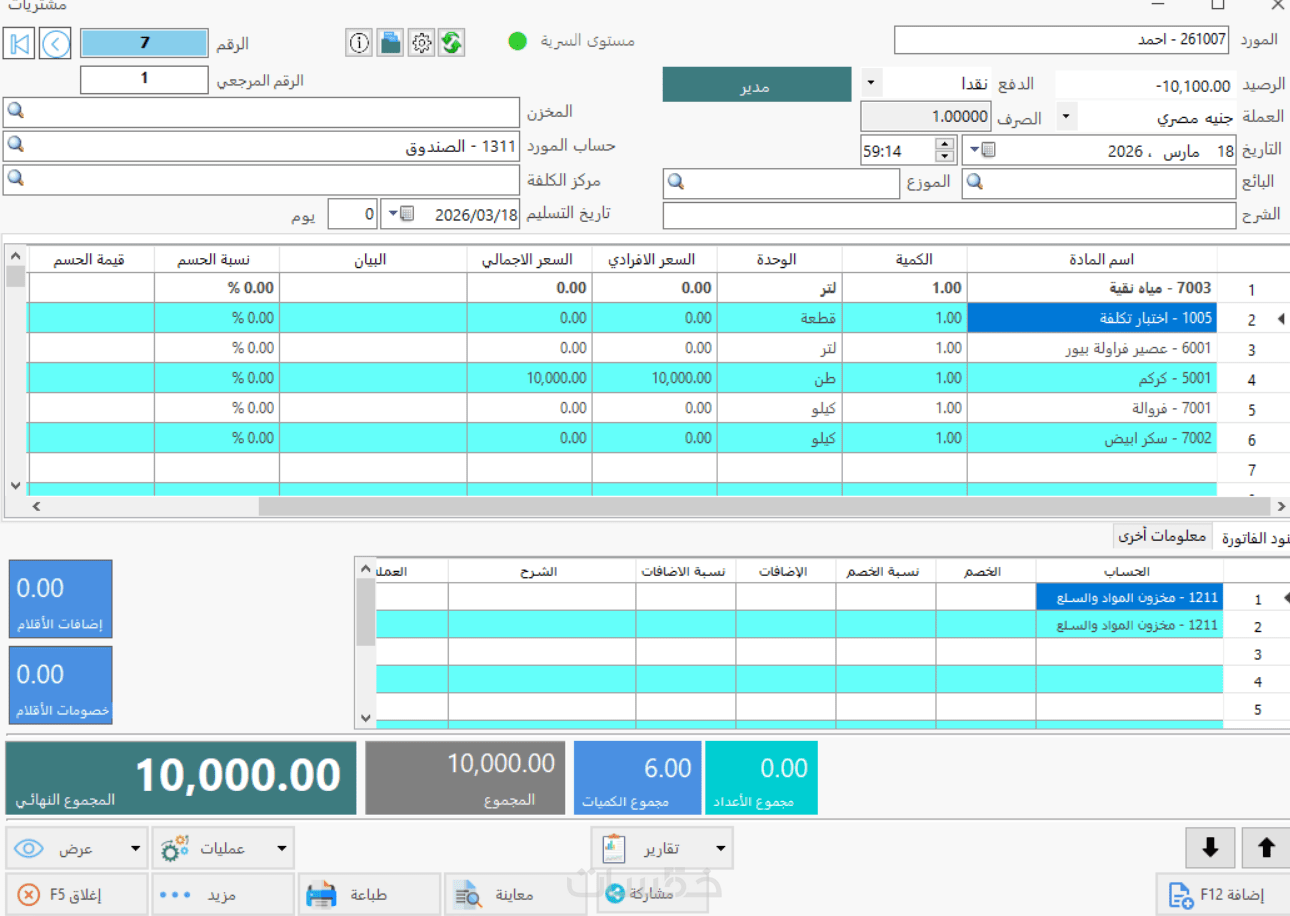The height and width of the screenshot is (916, 1290).
Task: Select the item row 5001 - كركم
Action: pos(1092,378)
